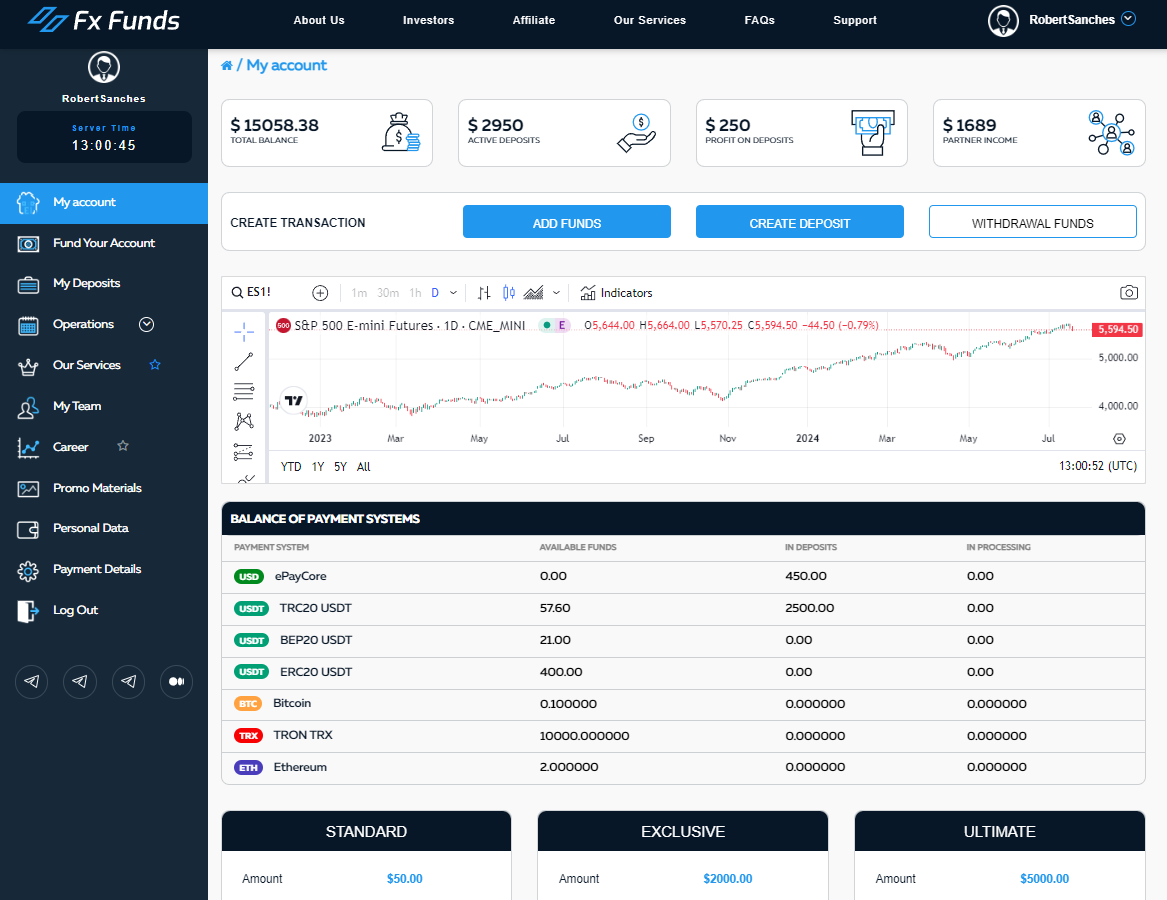This screenshot has height=900, width=1167.
Task: Click the home icon in breadcrumb
Action: point(227,66)
